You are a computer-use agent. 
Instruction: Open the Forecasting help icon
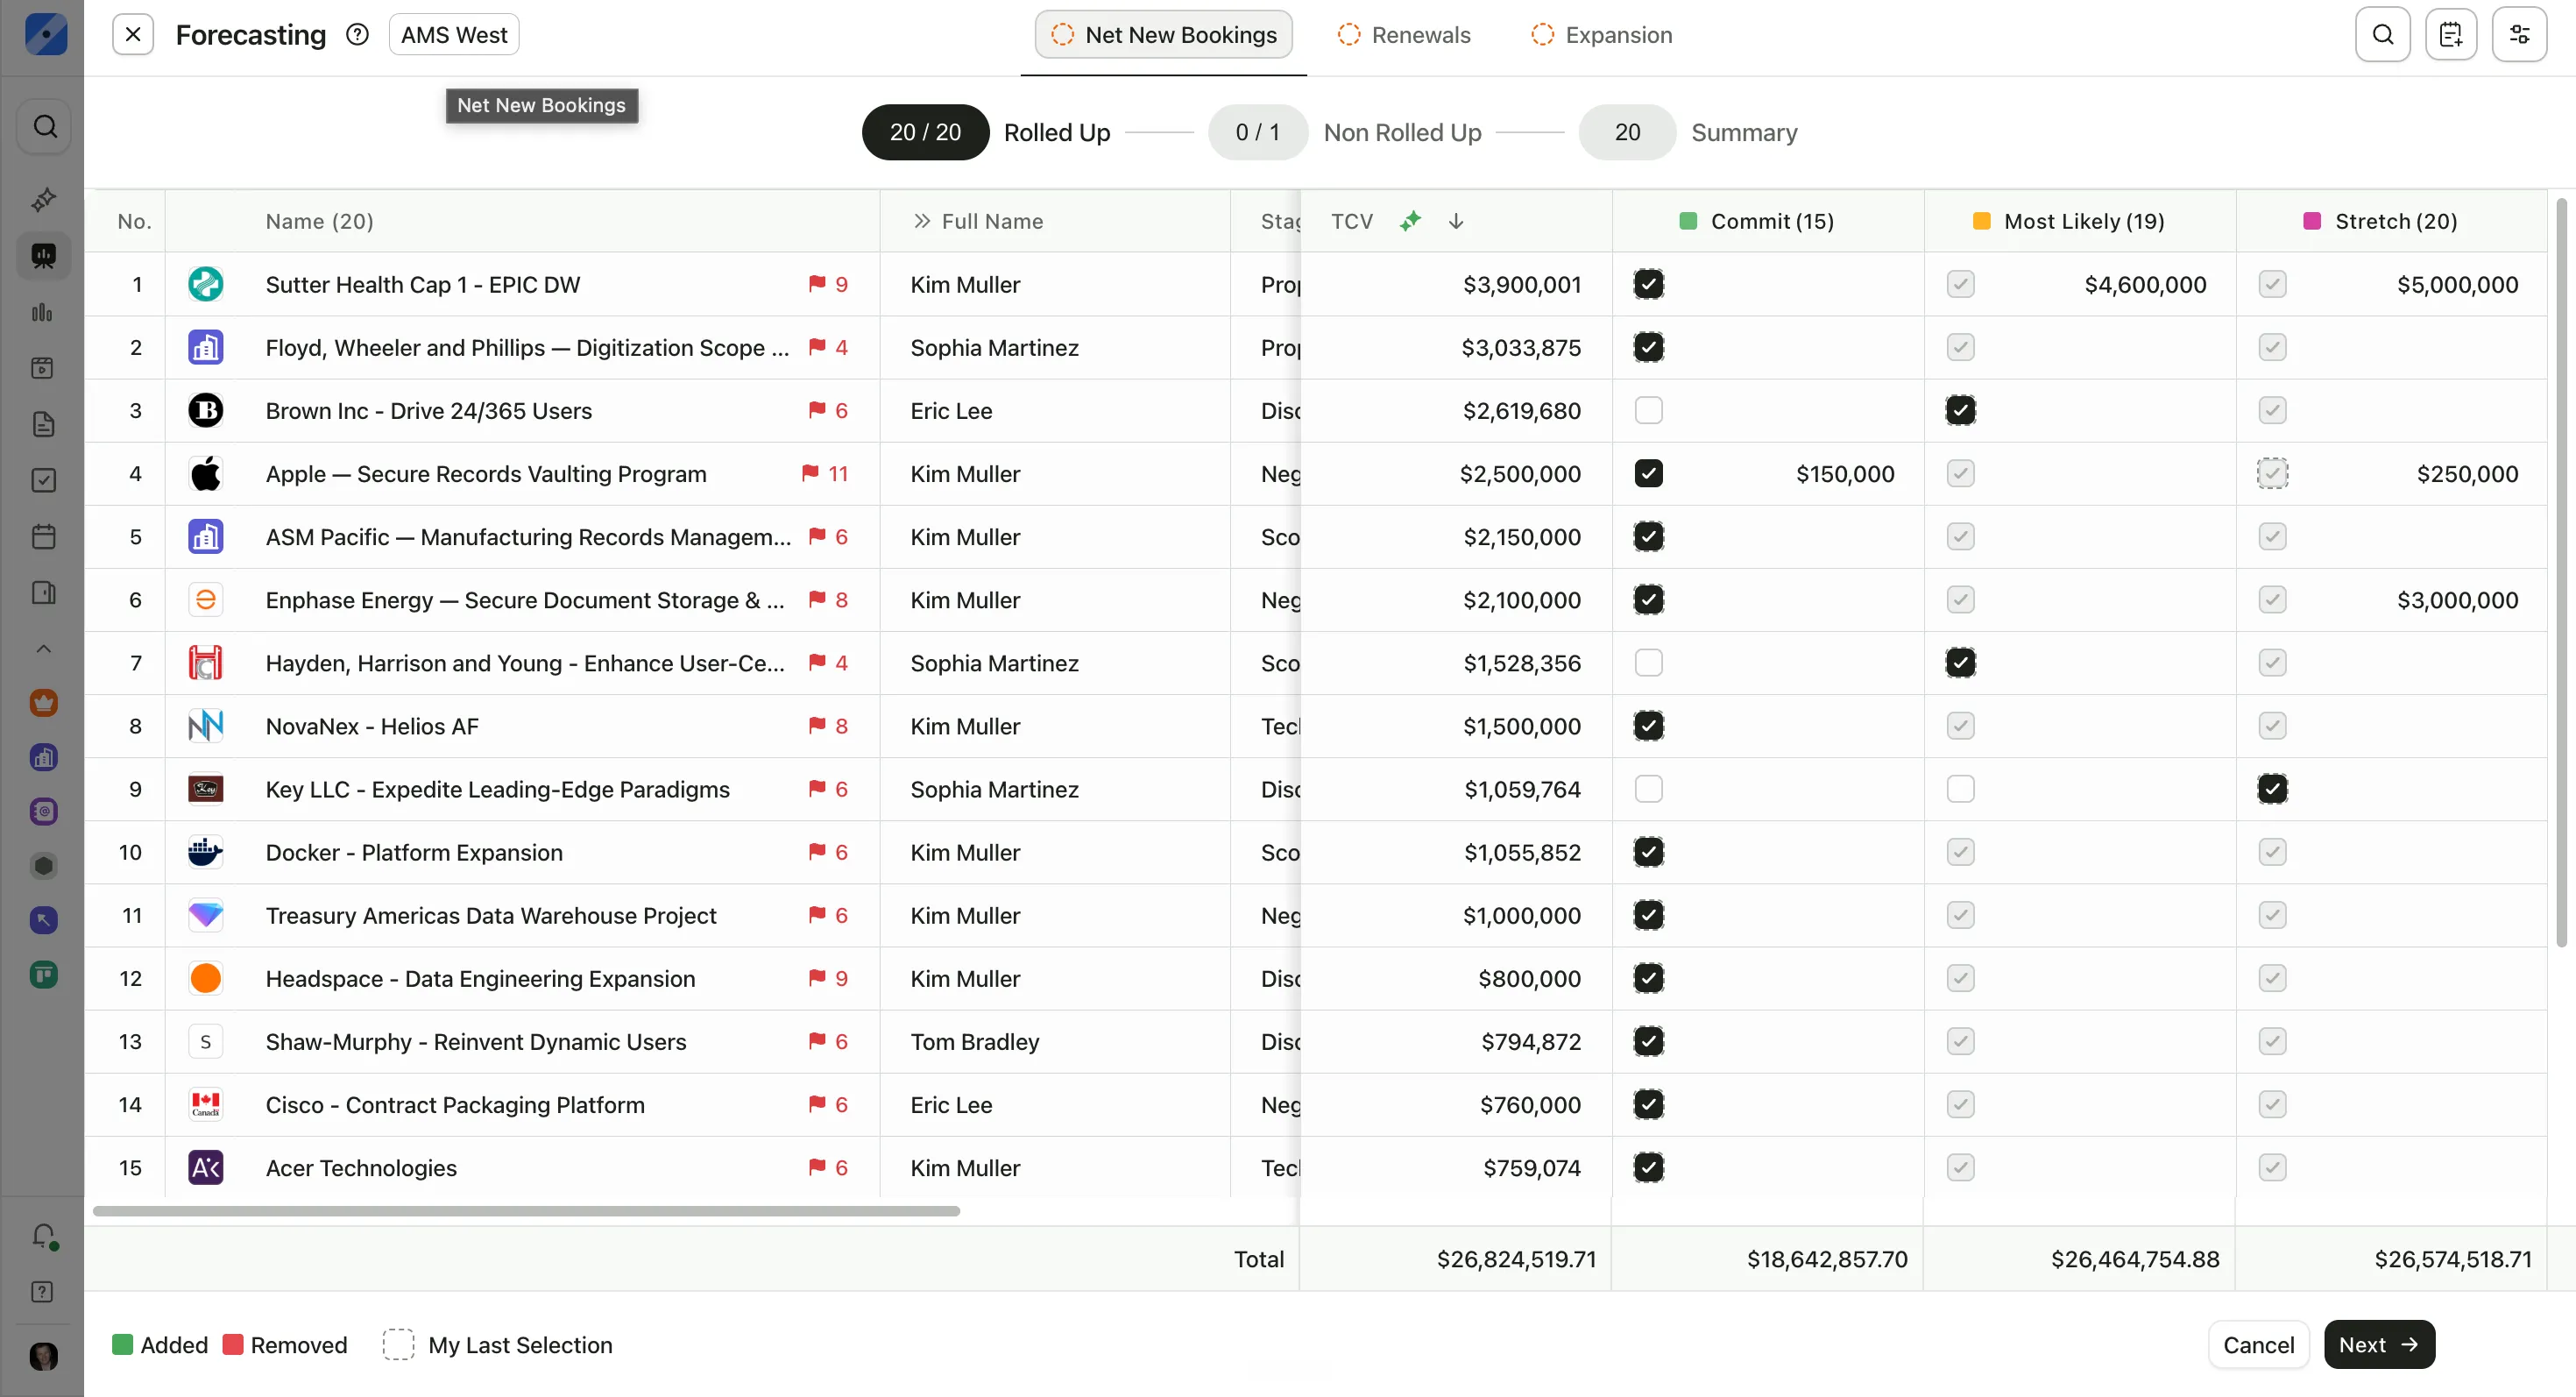[357, 35]
